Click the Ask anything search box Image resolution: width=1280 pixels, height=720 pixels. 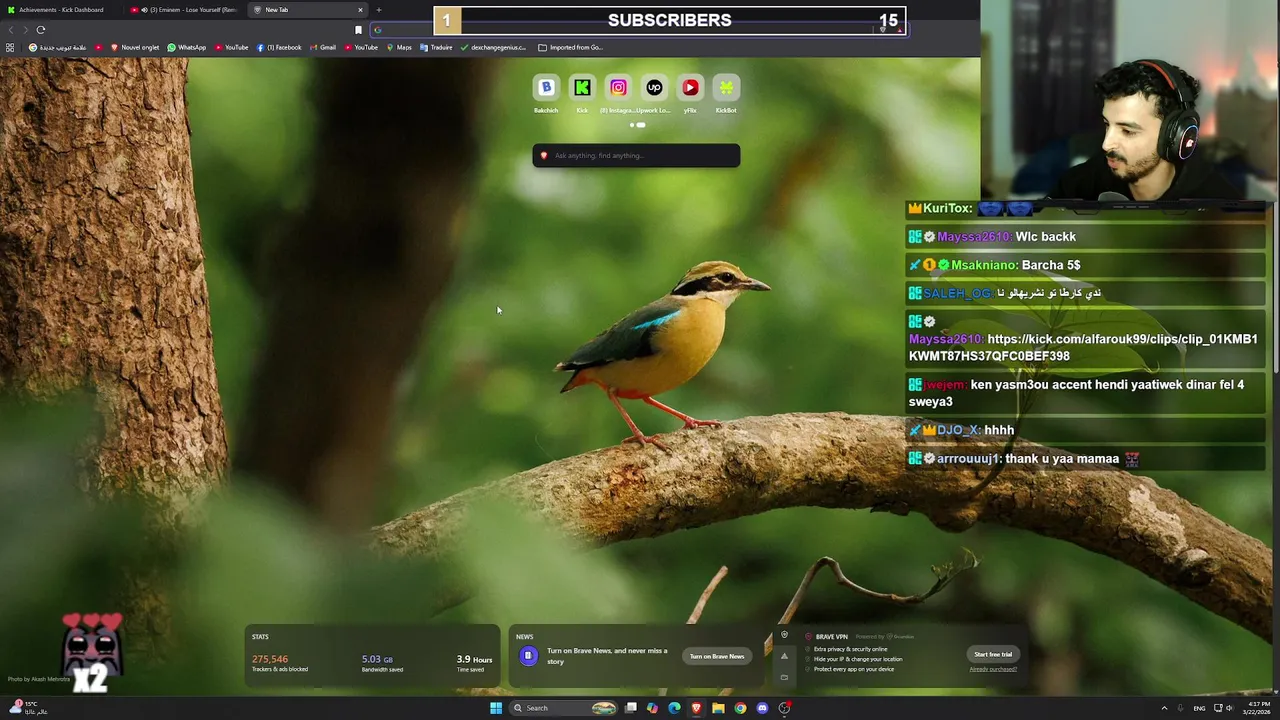[636, 155]
